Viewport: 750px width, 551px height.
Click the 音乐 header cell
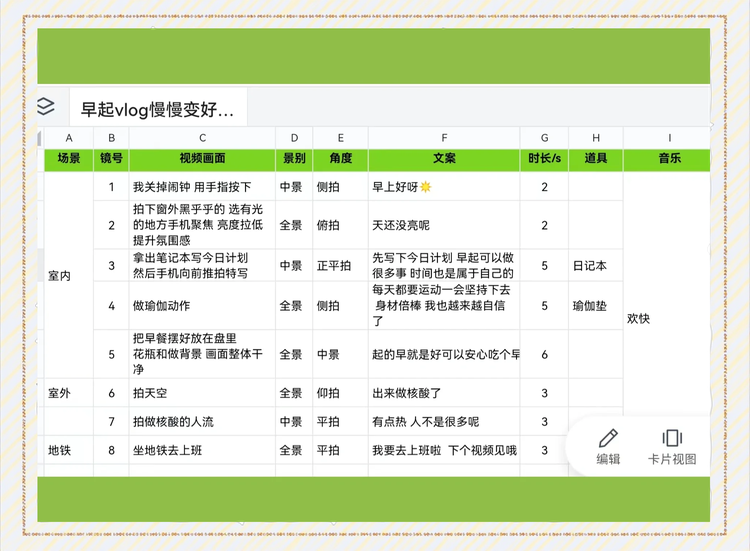(x=669, y=160)
